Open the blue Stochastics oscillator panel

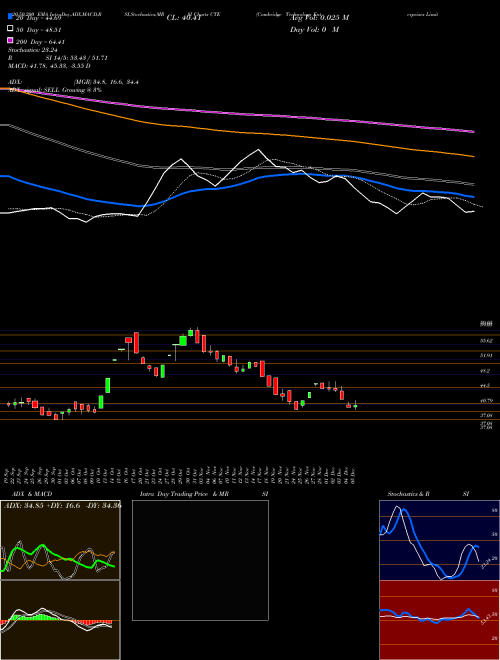(x=439, y=540)
